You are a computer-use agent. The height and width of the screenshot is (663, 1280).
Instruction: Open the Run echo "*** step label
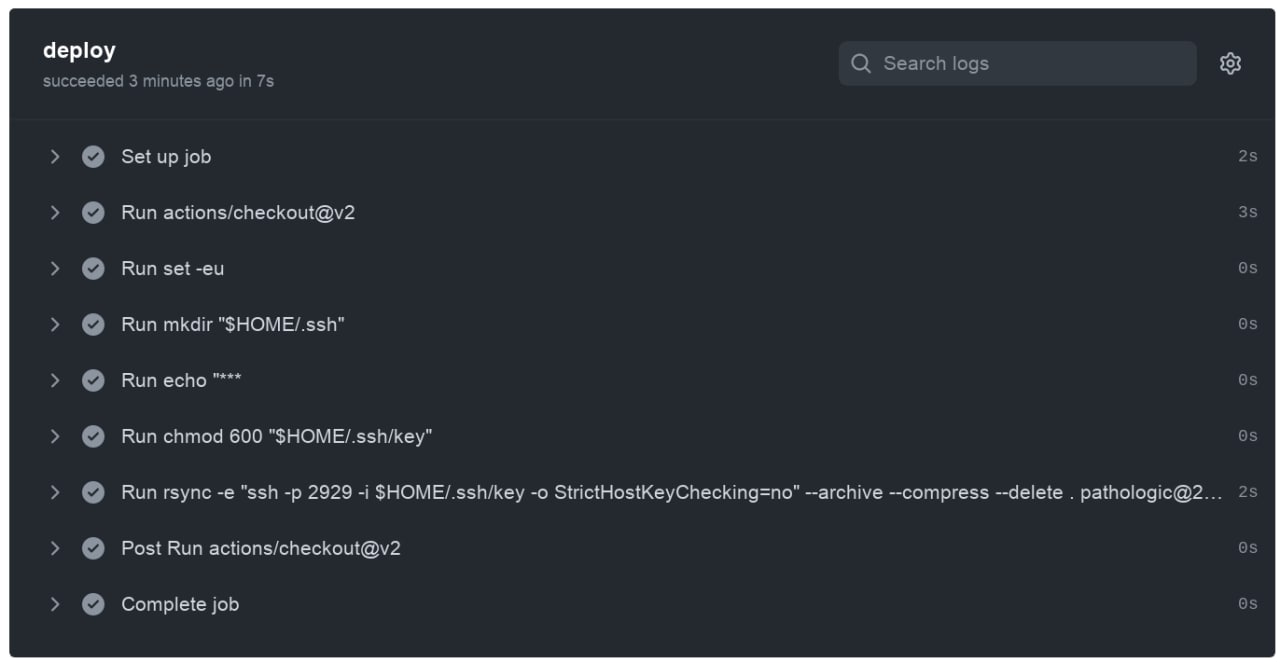point(181,380)
